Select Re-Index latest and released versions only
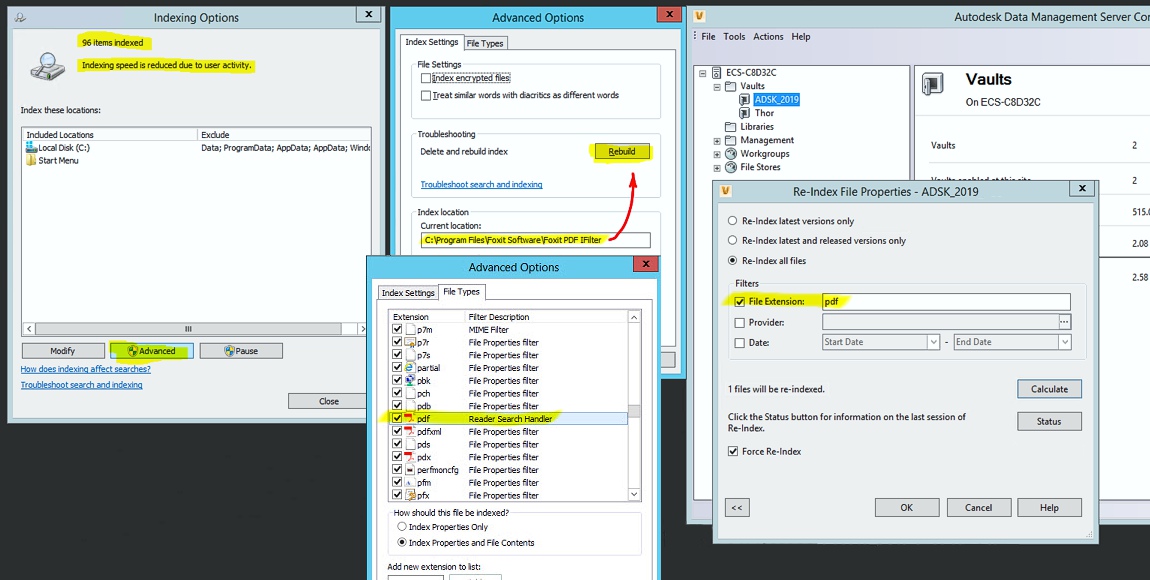1150x580 pixels. [732, 241]
